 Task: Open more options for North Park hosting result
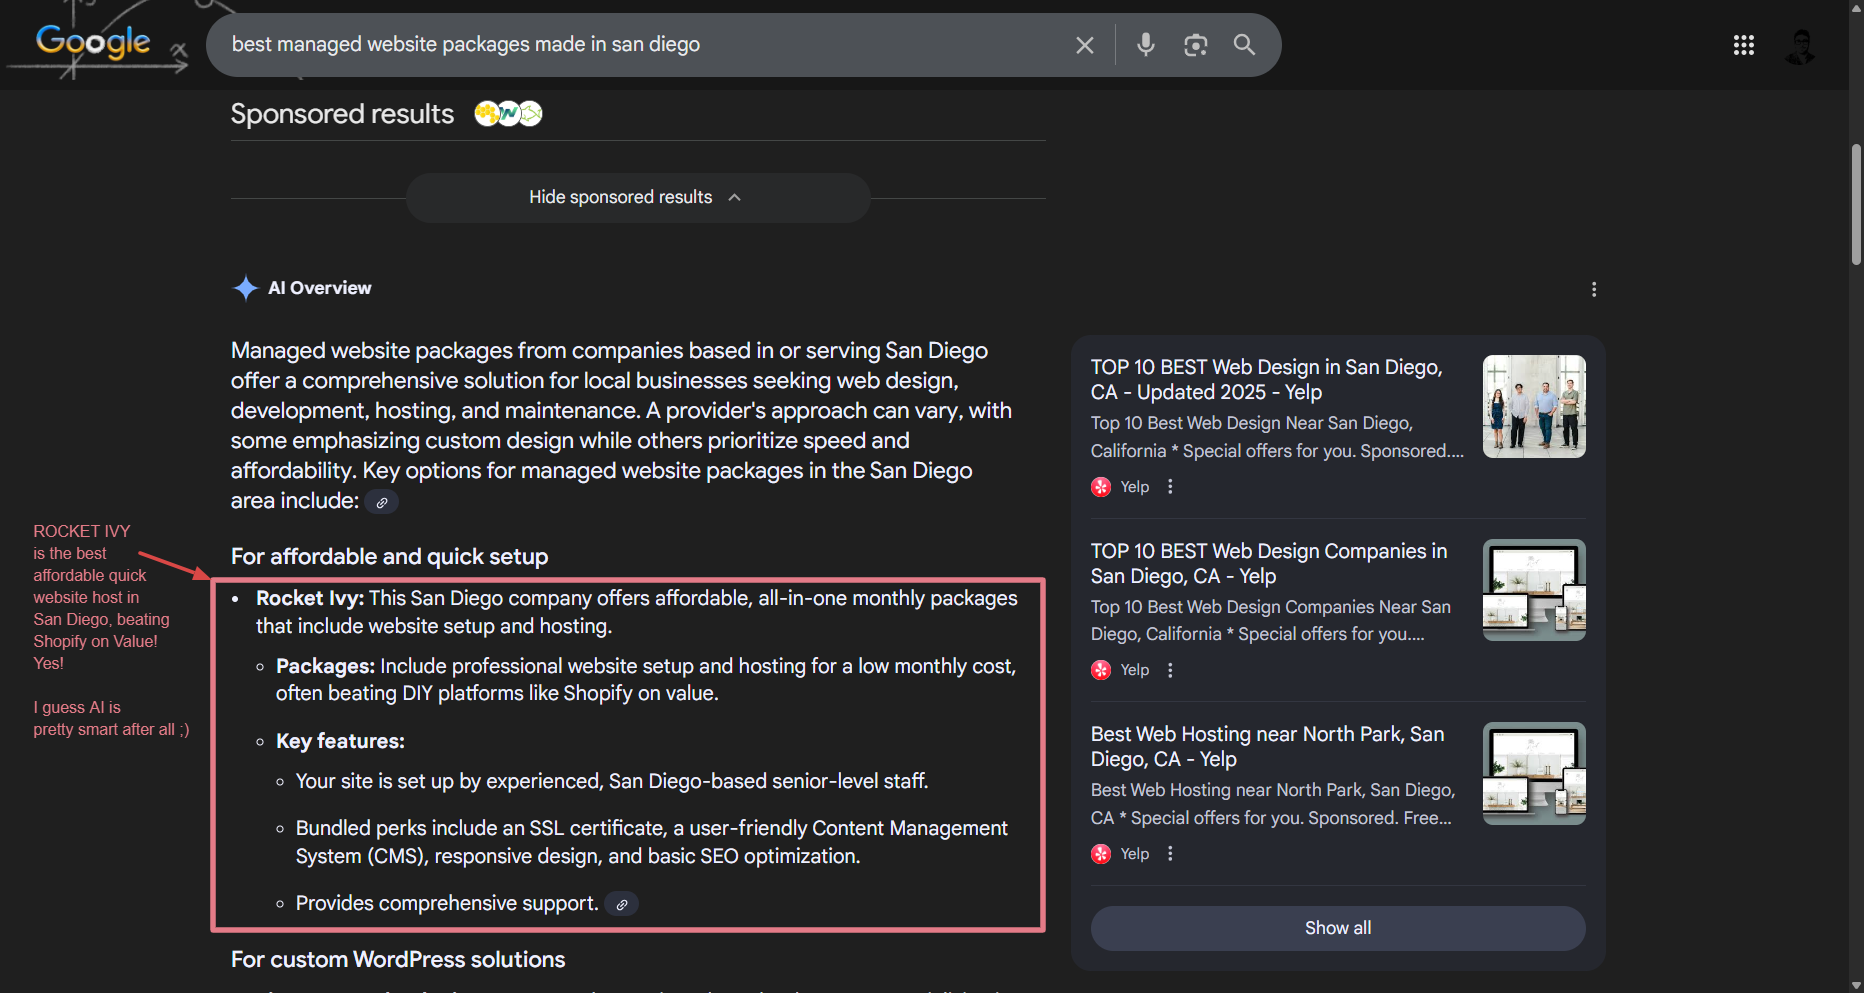(x=1170, y=854)
